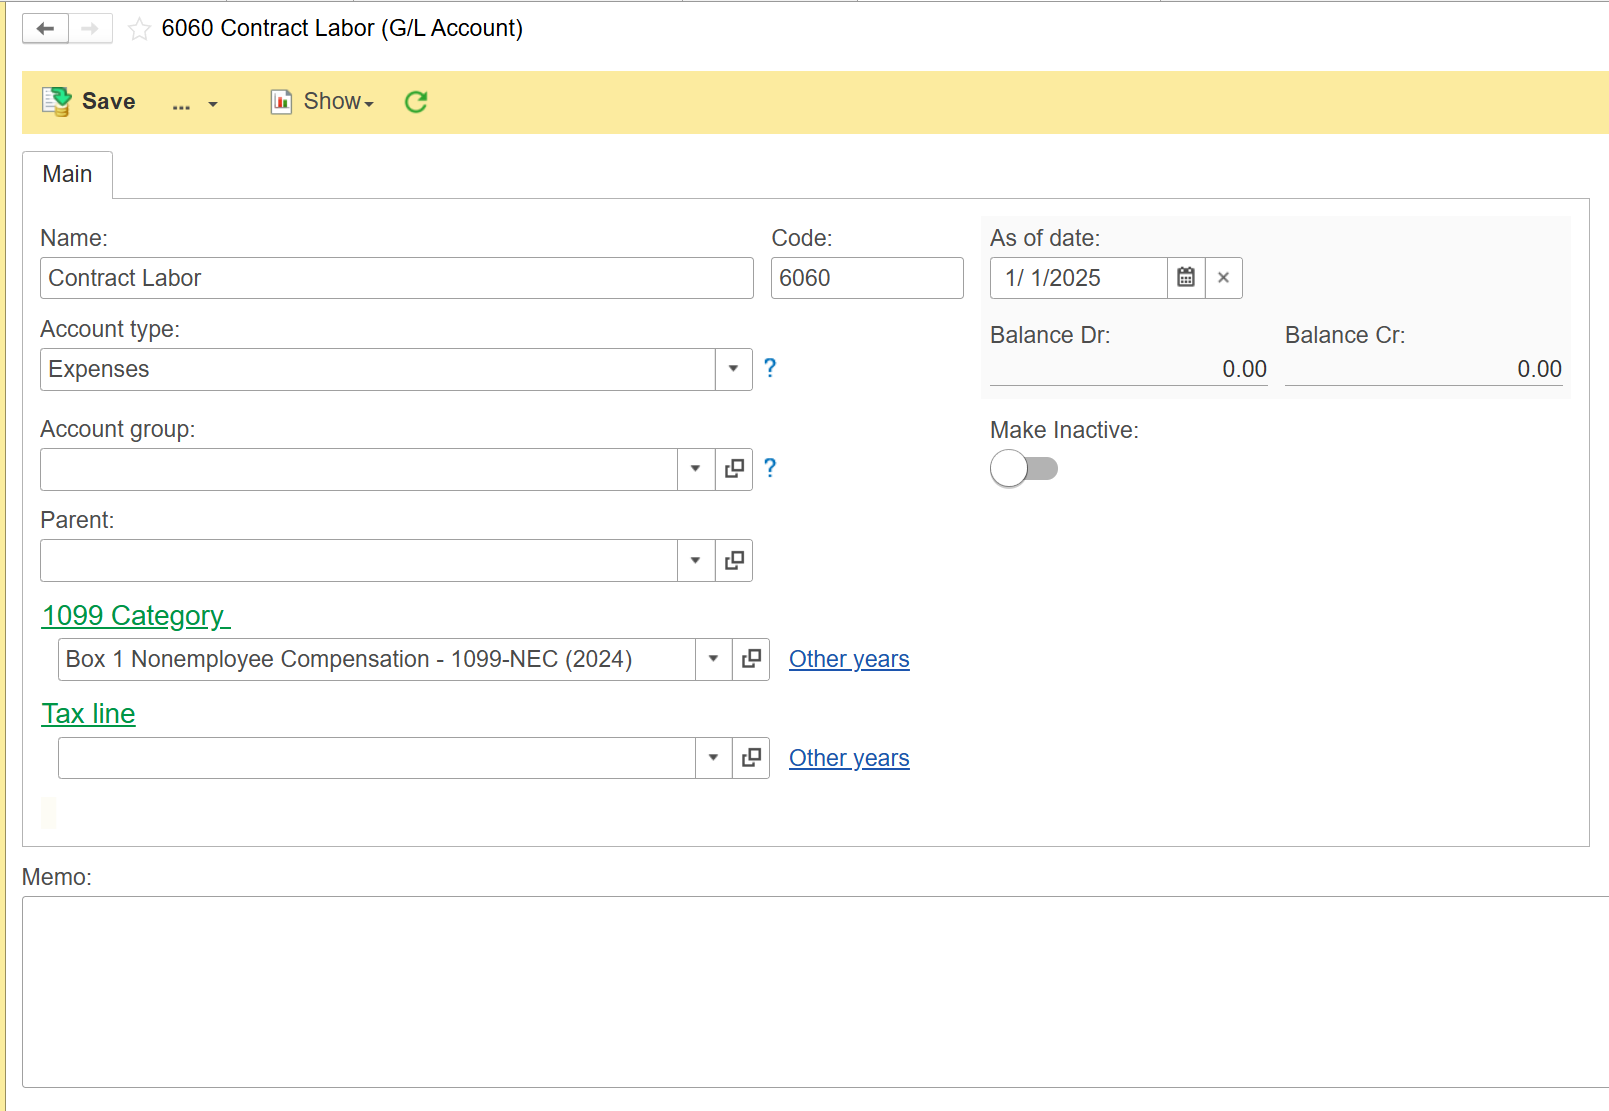Viewport: 1609px width, 1111px height.
Task: Open calendar picker for As of date
Action: (1186, 278)
